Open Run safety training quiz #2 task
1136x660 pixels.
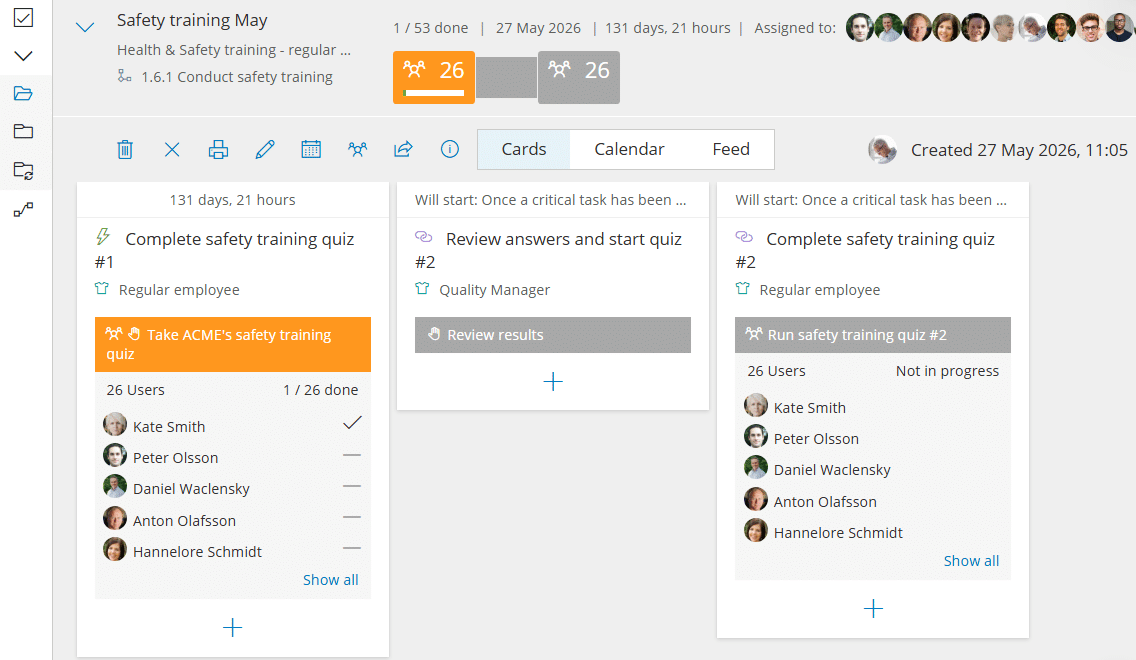pyautogui.click(x=873, y=335)
